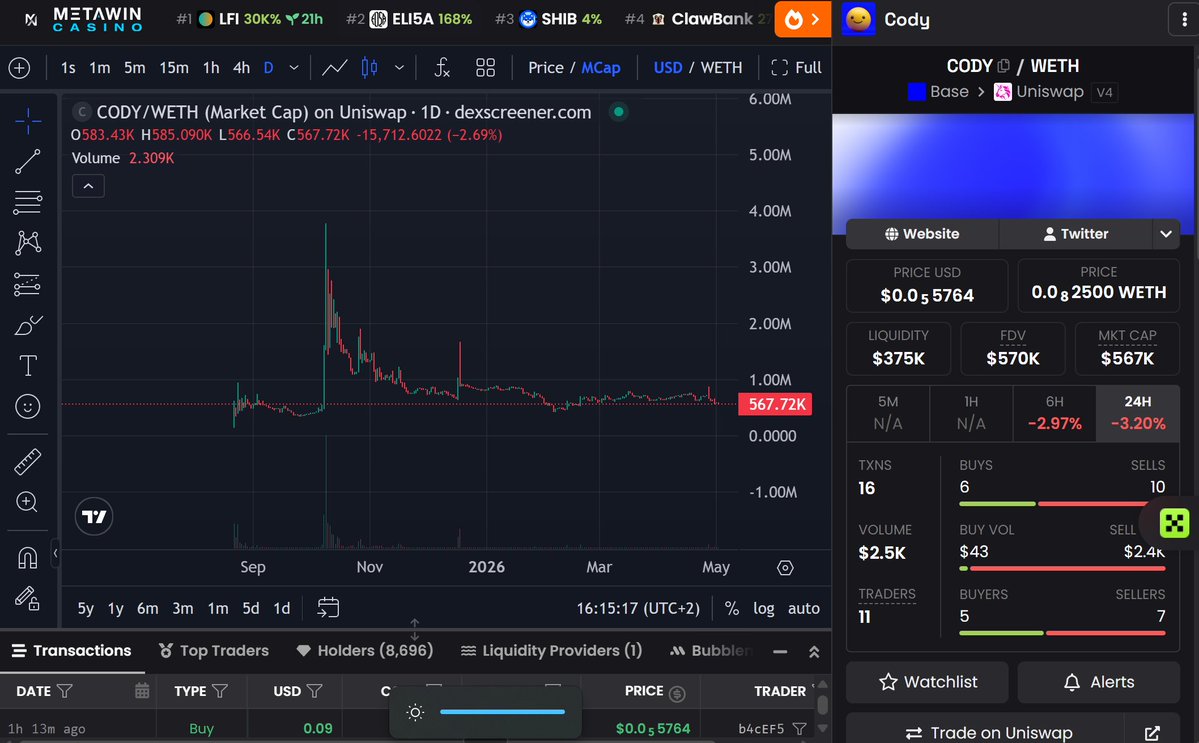The width and height of the screenshot is (1199, 743).
Task: Open the emoji icons tool
Action: pyautogui.click(x=28, y=407)
